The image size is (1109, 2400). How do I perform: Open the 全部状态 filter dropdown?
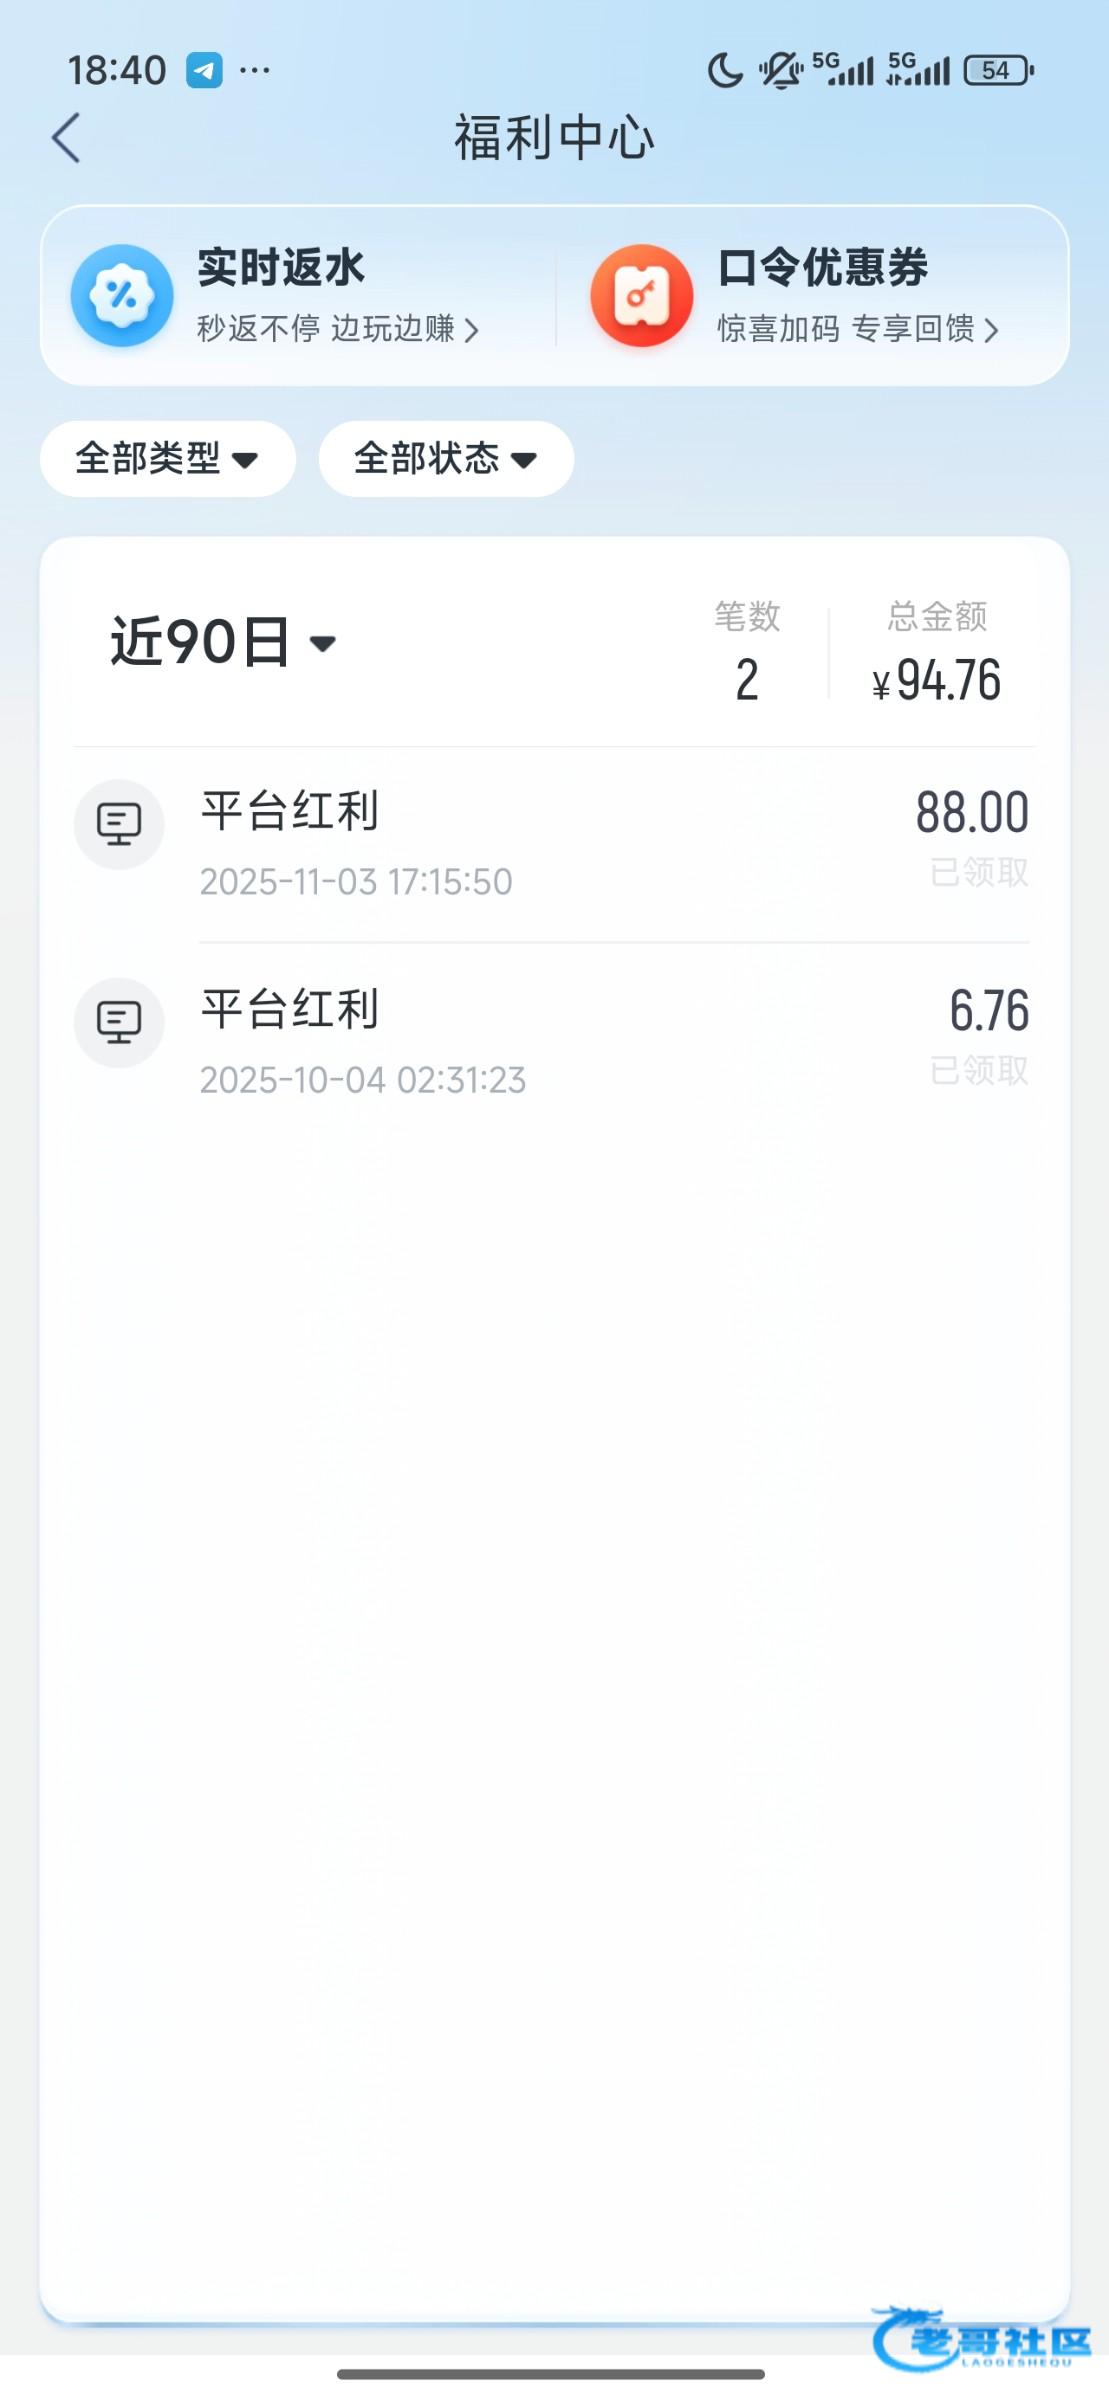[x=446, y=459]
